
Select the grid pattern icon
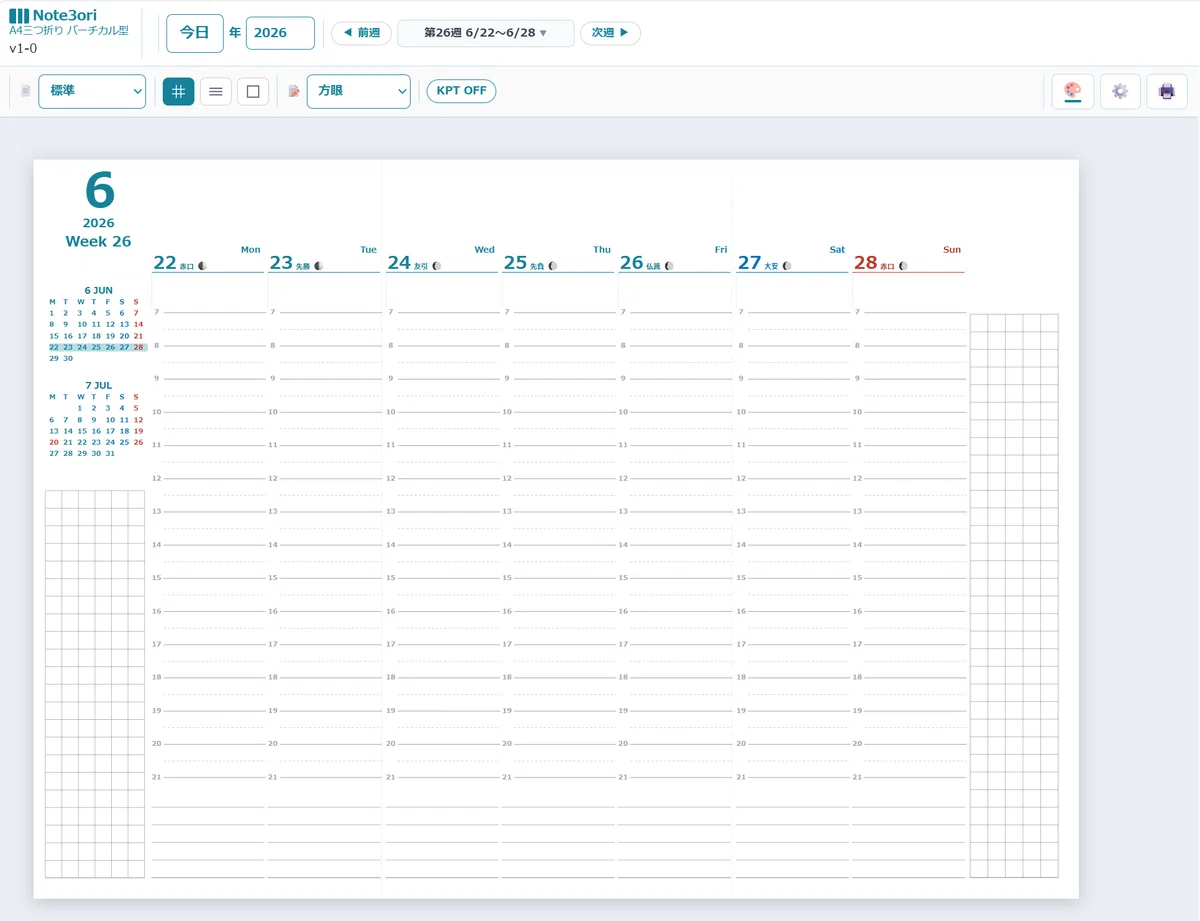178,91
